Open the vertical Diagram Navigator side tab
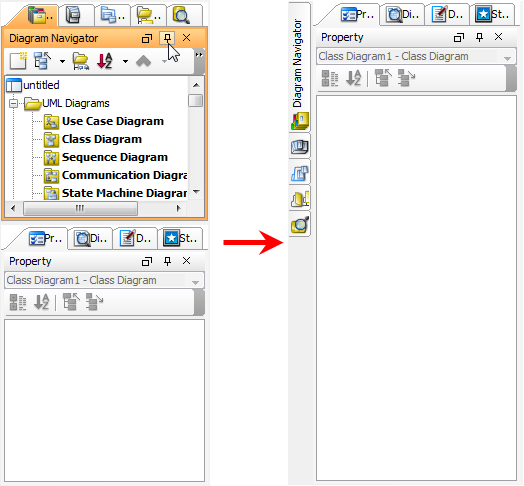The width and height of the screenshot is (524, 486). 300,68
